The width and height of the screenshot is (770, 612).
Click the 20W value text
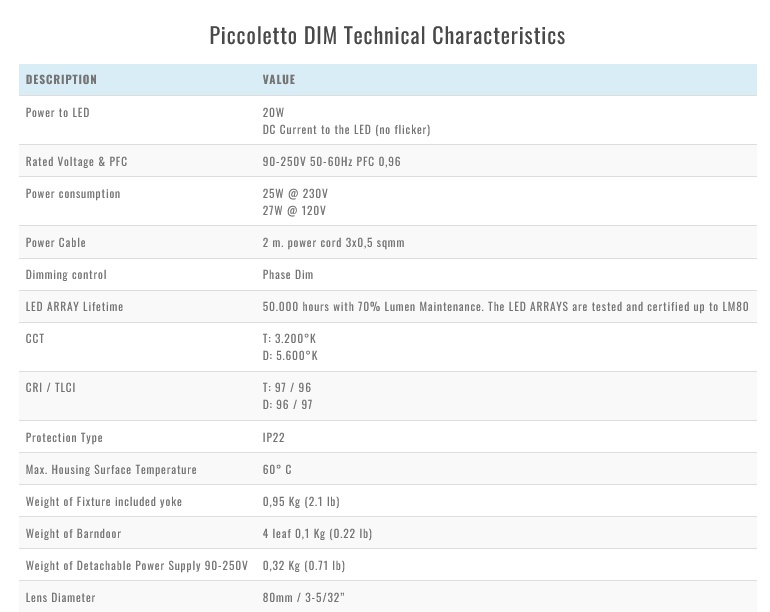[273, 113]
